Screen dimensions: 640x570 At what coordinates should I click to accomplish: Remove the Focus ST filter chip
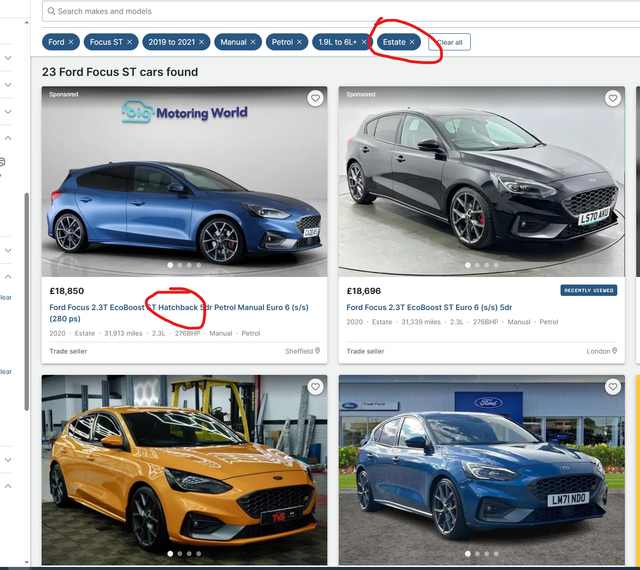[129, 42]
